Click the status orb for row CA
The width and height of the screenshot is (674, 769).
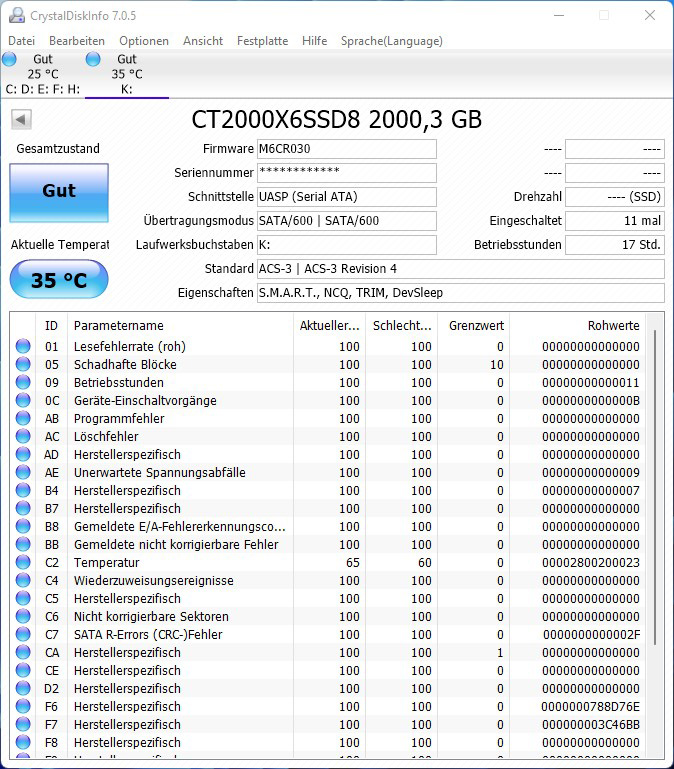coord(23,652)
